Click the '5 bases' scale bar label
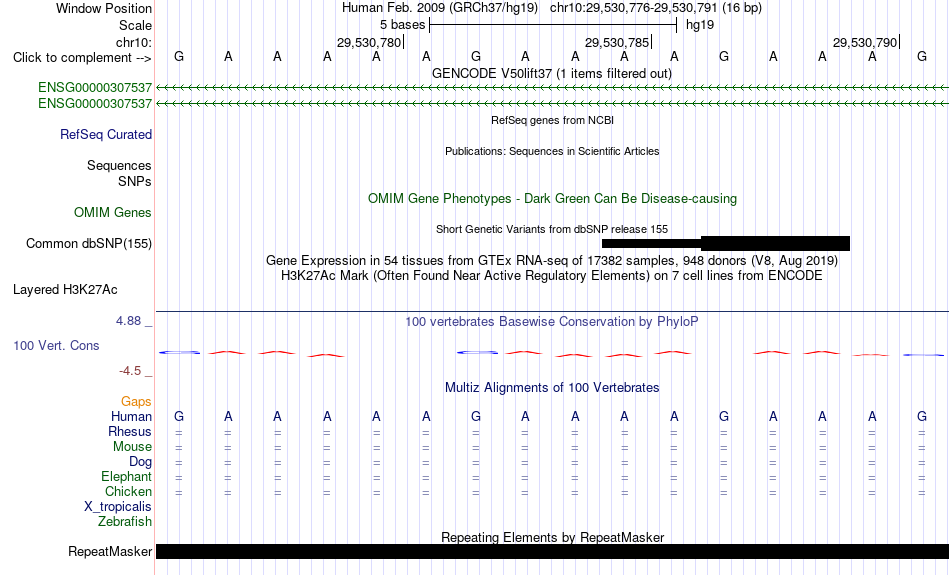The height and width of the screenshot is (575, 950). pyautogui.click(x=402, y=25)
